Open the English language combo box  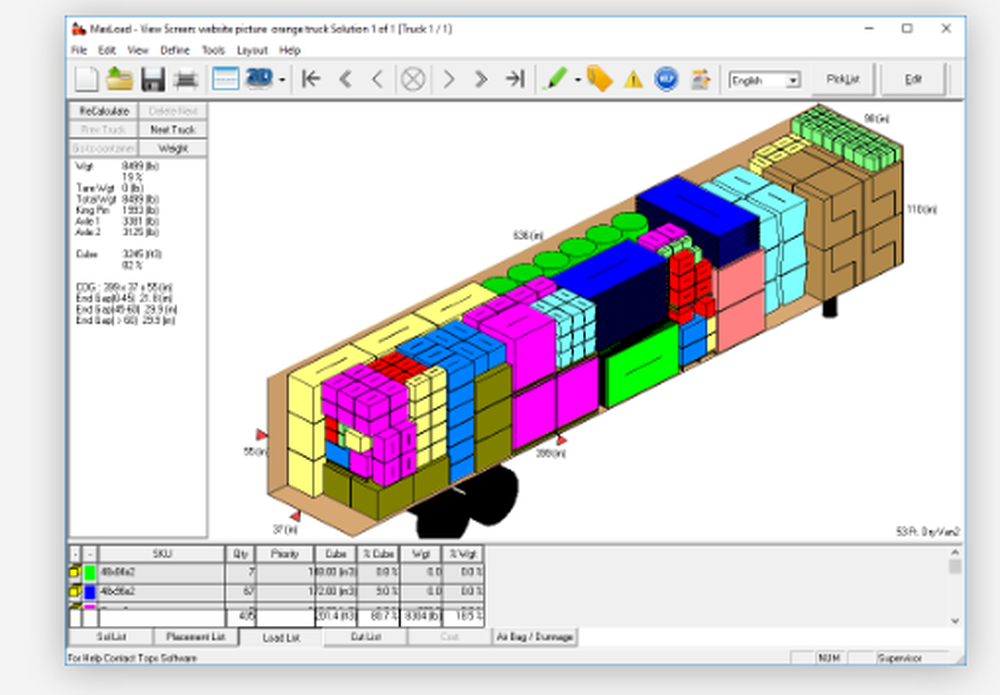pyautogui.click(x=764, y=80)
